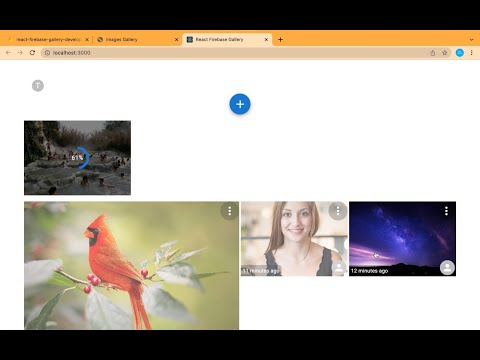Viewport: 480px width, 360px height.
Task: Open the options menu on the galaxy photo
Action: pyautogui.click(x=446, y=211)
